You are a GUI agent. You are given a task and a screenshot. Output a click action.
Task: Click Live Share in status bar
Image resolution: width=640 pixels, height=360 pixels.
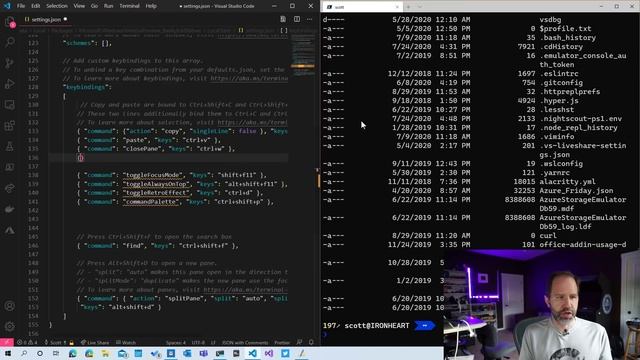coord(95,342)
